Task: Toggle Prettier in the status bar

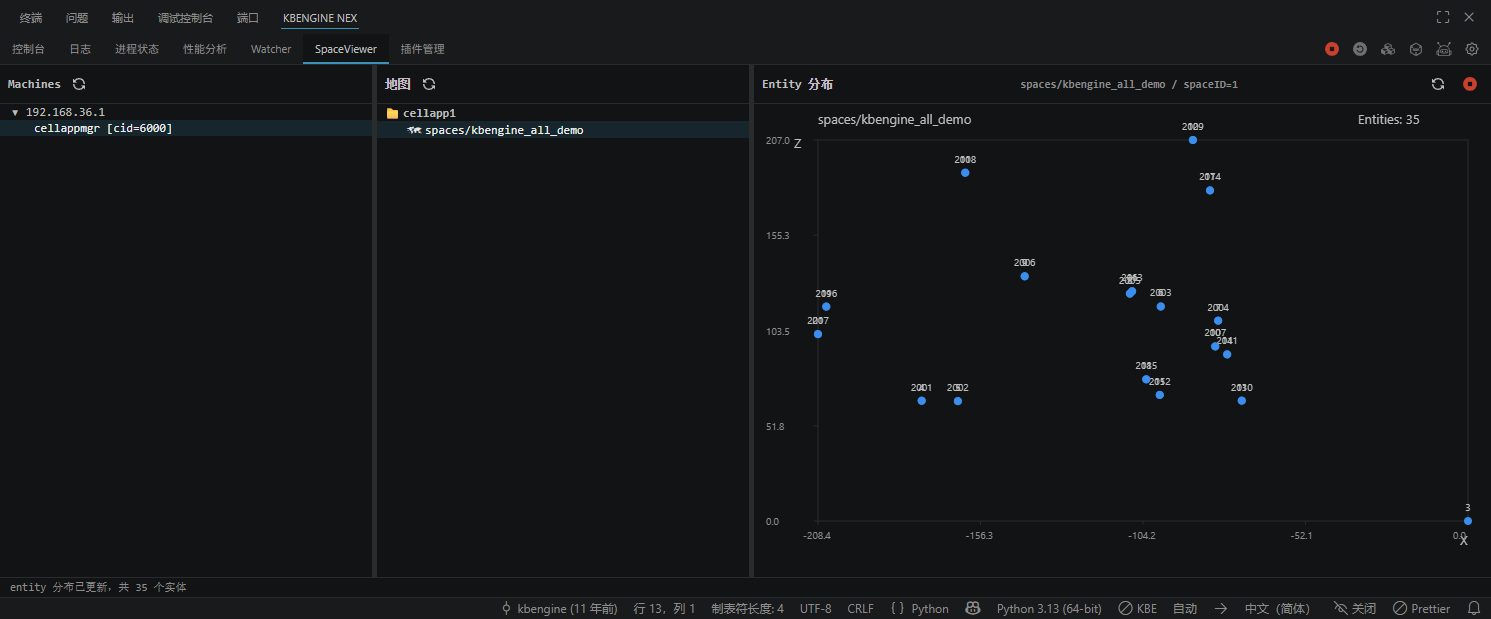Action: pyautogui.click(x=1421, y=608)
